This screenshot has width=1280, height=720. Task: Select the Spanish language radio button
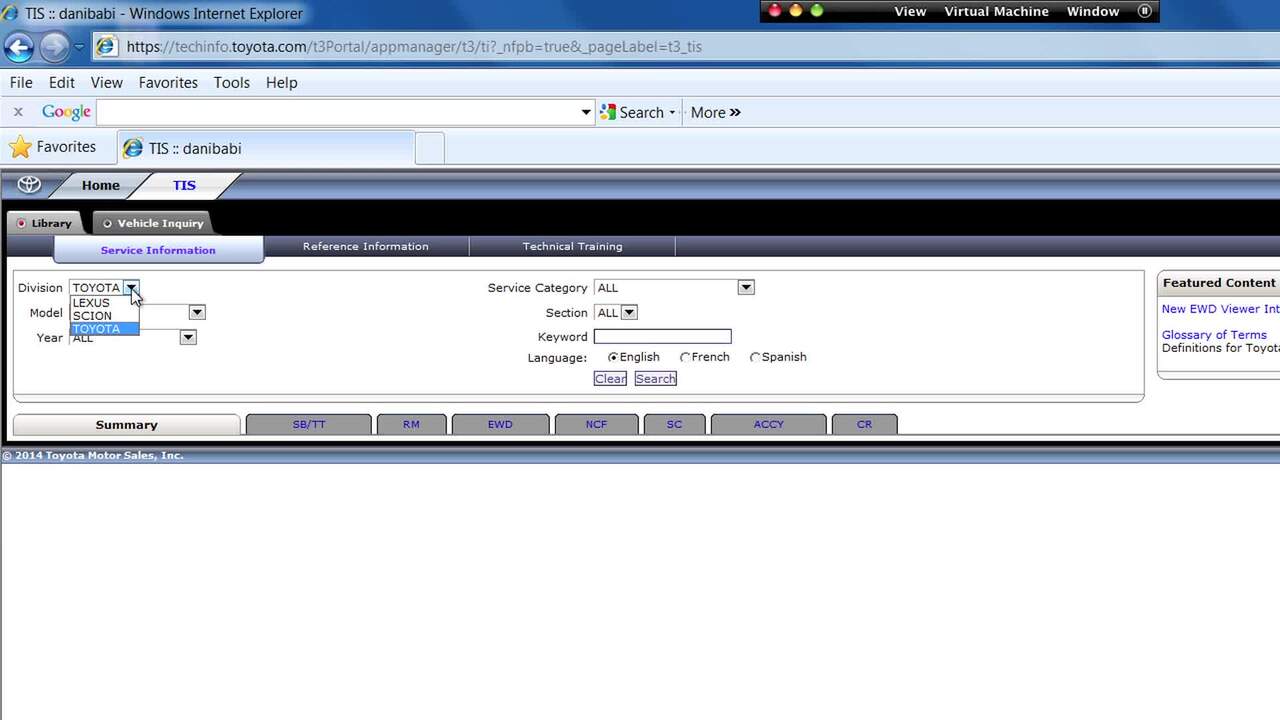(x=755, y=357)
